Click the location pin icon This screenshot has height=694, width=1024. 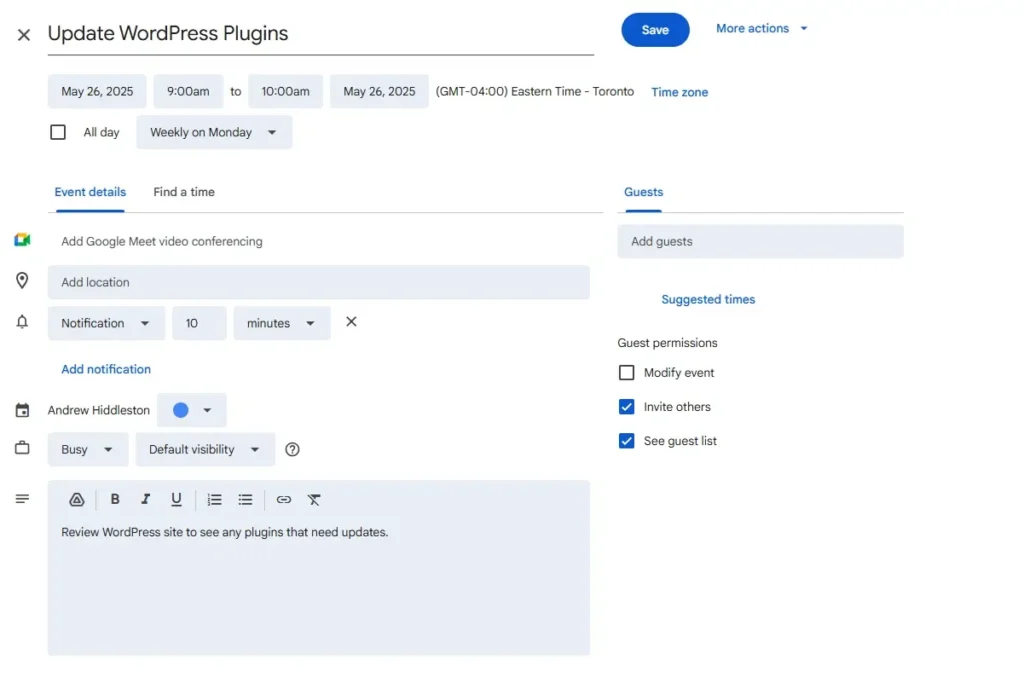pyautogui.click(x=22, y=281)
